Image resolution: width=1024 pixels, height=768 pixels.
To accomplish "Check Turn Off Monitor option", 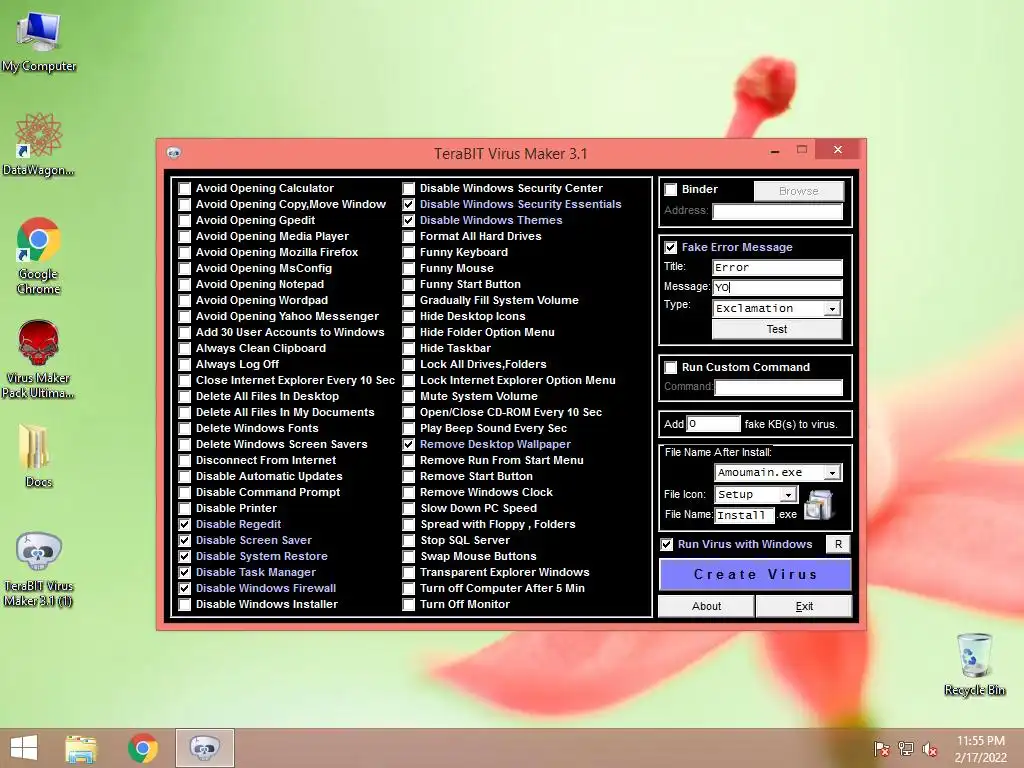I will point(409,605).
